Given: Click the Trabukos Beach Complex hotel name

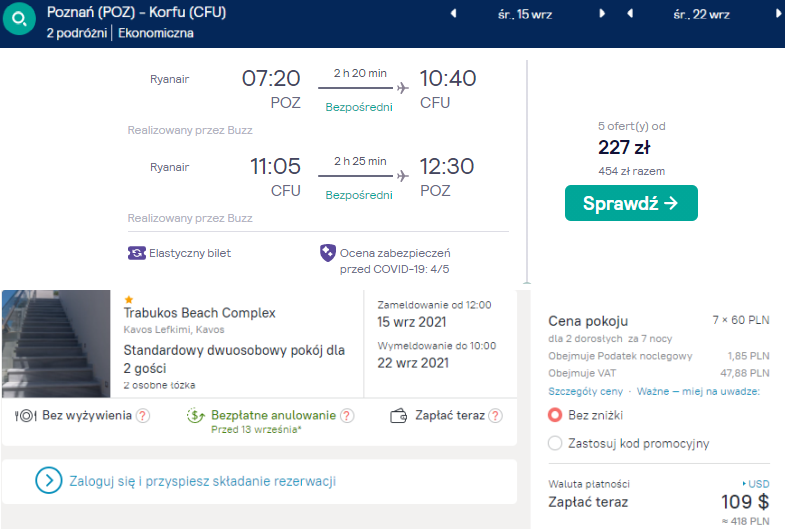Looking at the screenshot, I should pyautogui.click(x=199, y=313).
